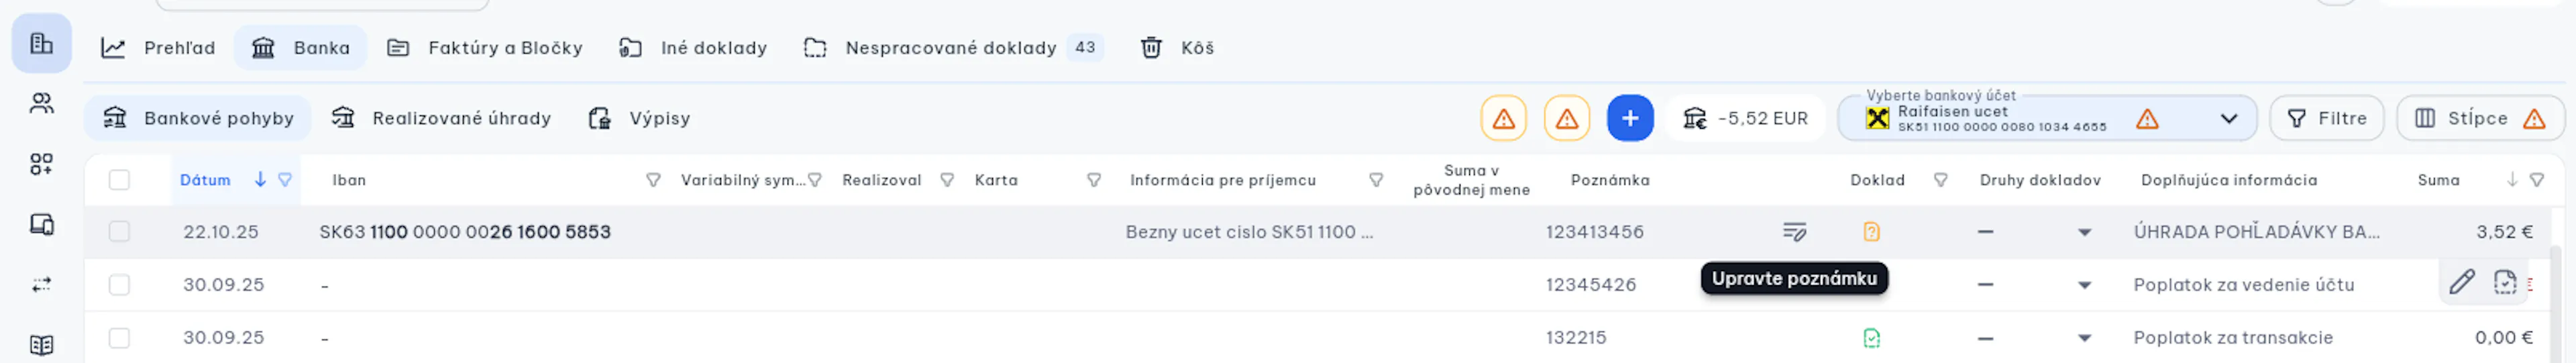Open the users icon in left sidebar
Image resolution: width=2576 pixels, height=363 pixels.
pos(41,103)
